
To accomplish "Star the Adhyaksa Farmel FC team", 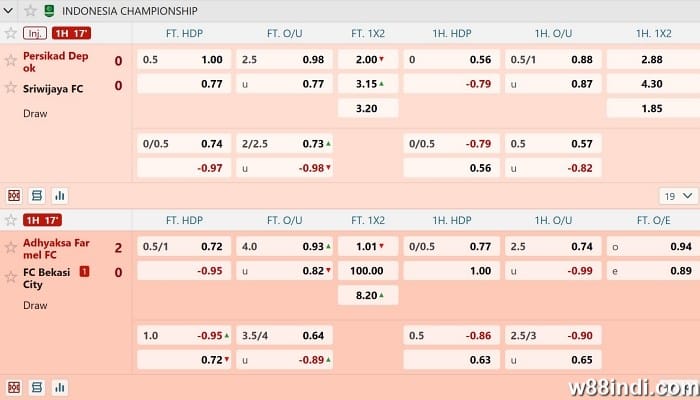I will pos(11,248).
